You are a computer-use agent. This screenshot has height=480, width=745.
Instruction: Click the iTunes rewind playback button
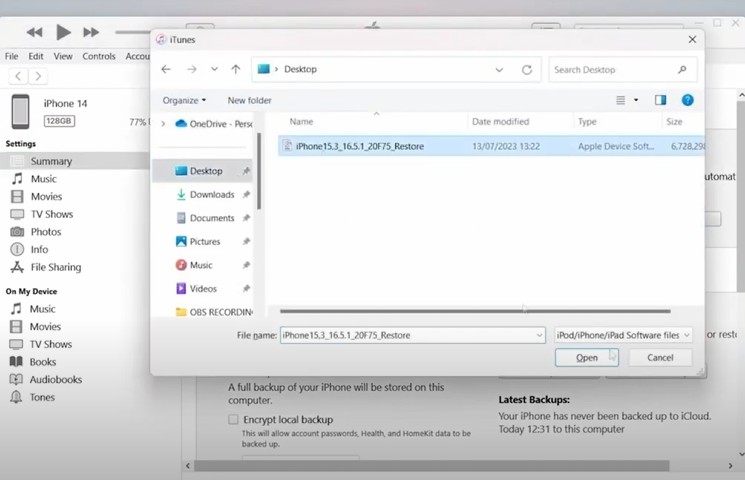[x=34, y=32]
